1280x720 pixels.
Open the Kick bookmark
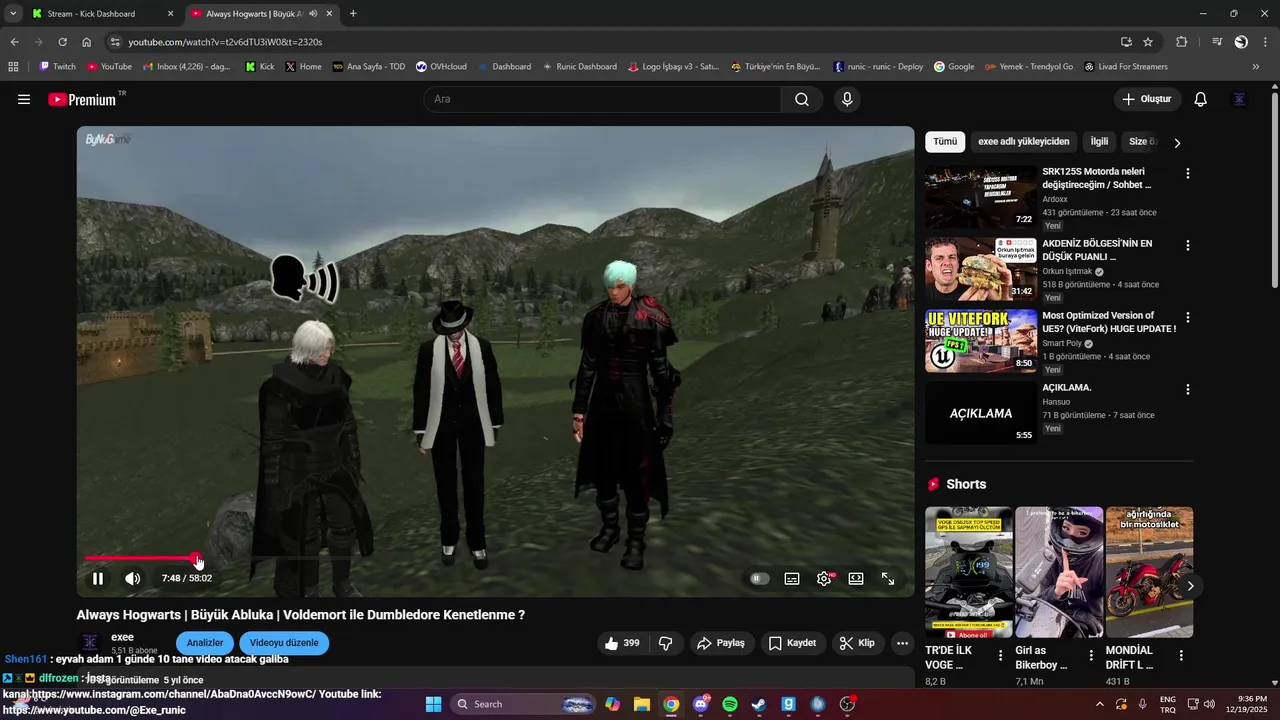[260, 67]
